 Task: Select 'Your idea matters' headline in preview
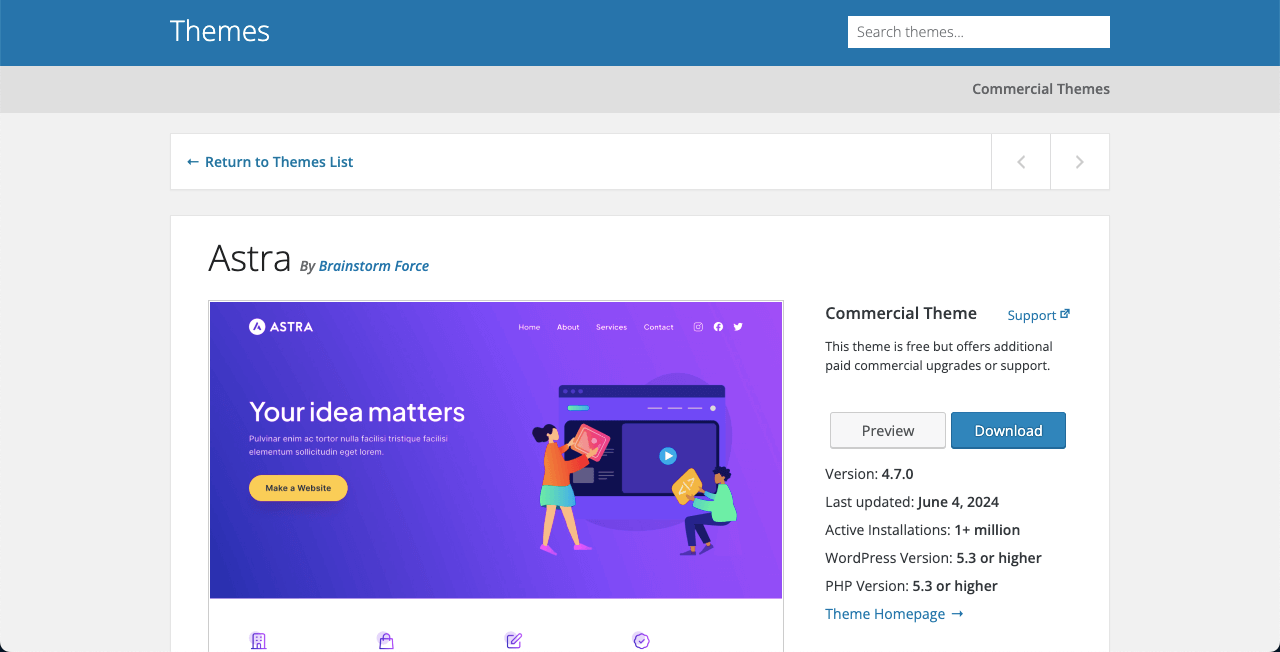point(357,412)
